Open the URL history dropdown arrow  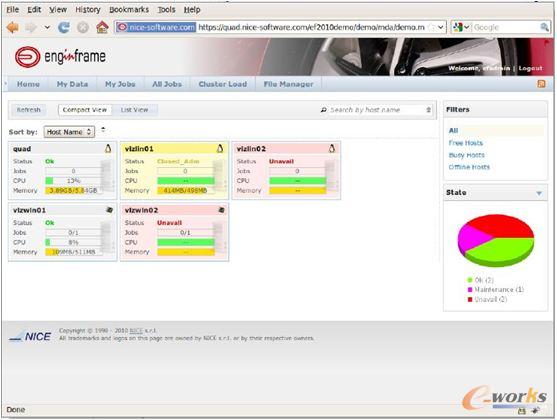(x=440, y=27)
